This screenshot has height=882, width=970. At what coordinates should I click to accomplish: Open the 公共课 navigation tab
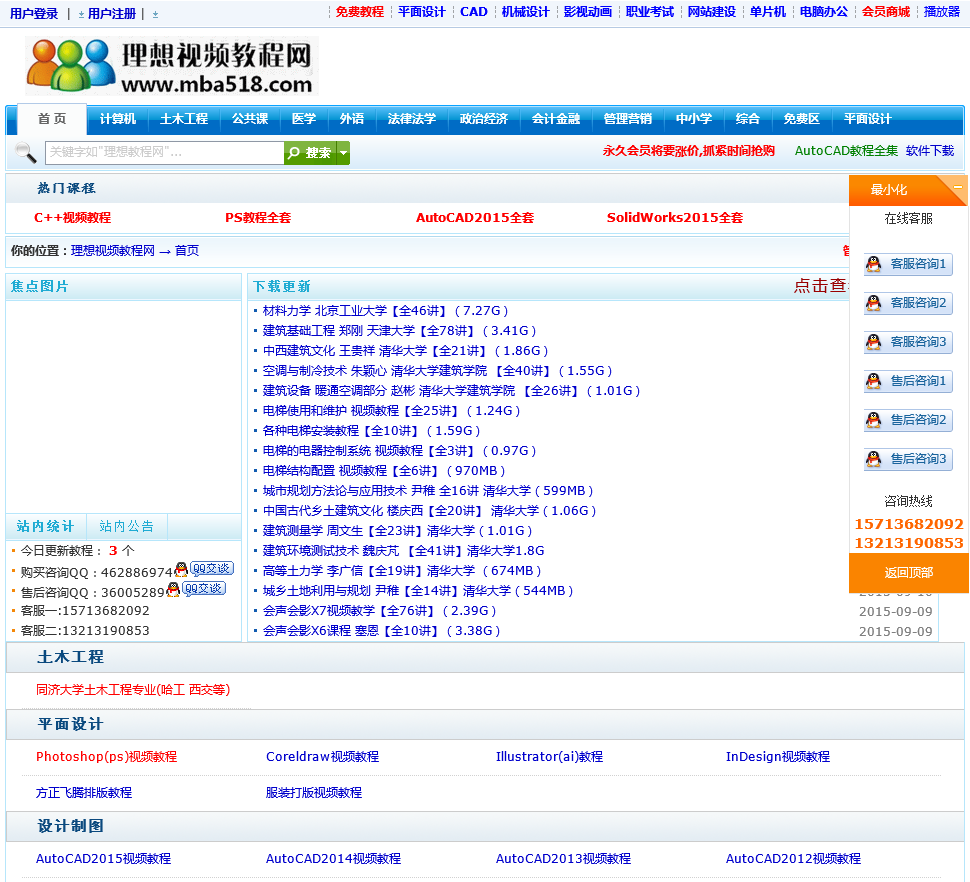pos(250,119)
